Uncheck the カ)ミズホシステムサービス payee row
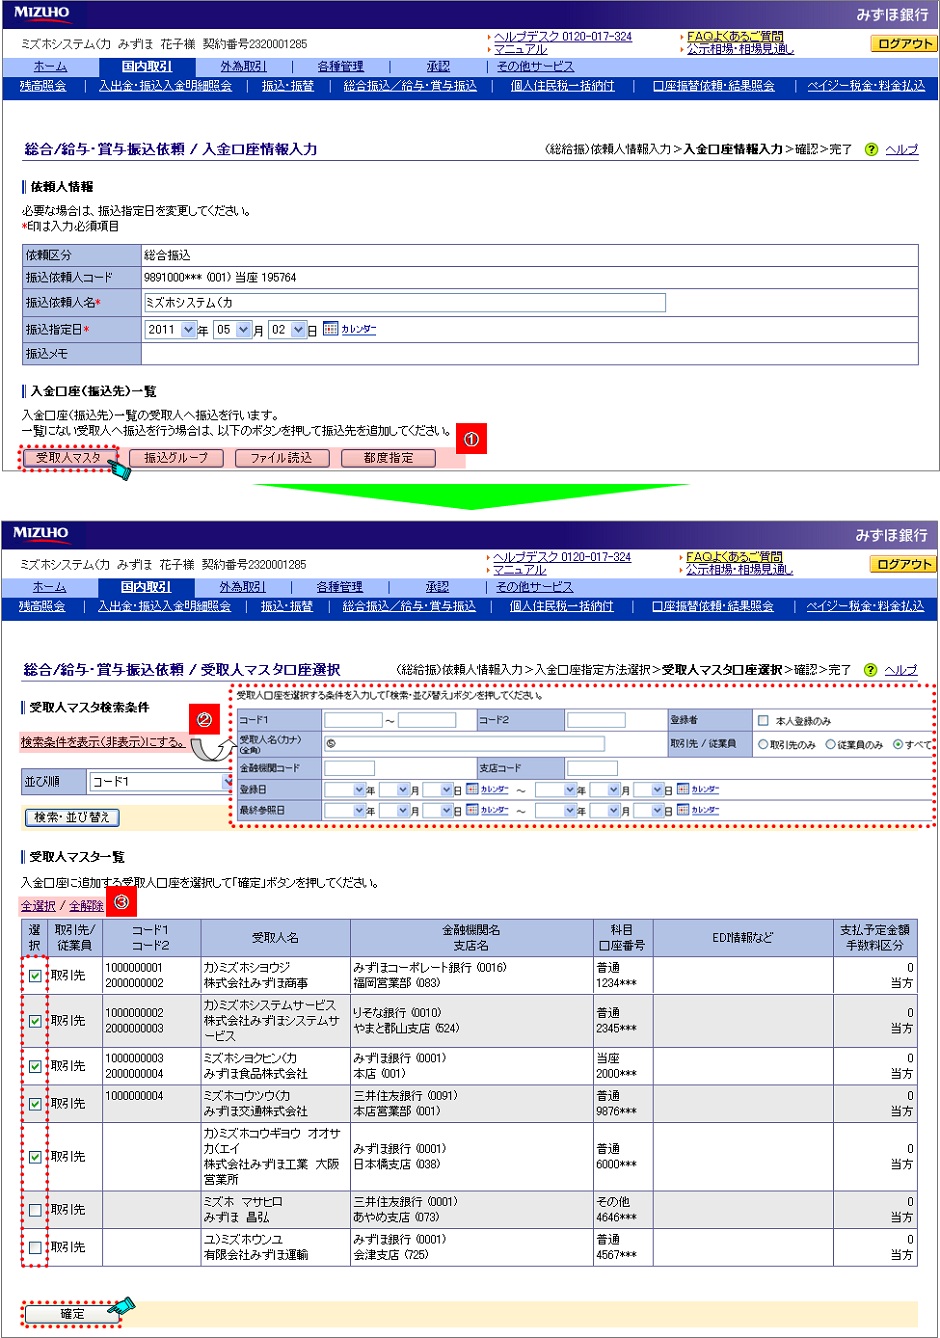The width and height of the screenshot is (940, 1338). tap(35, 1021)
